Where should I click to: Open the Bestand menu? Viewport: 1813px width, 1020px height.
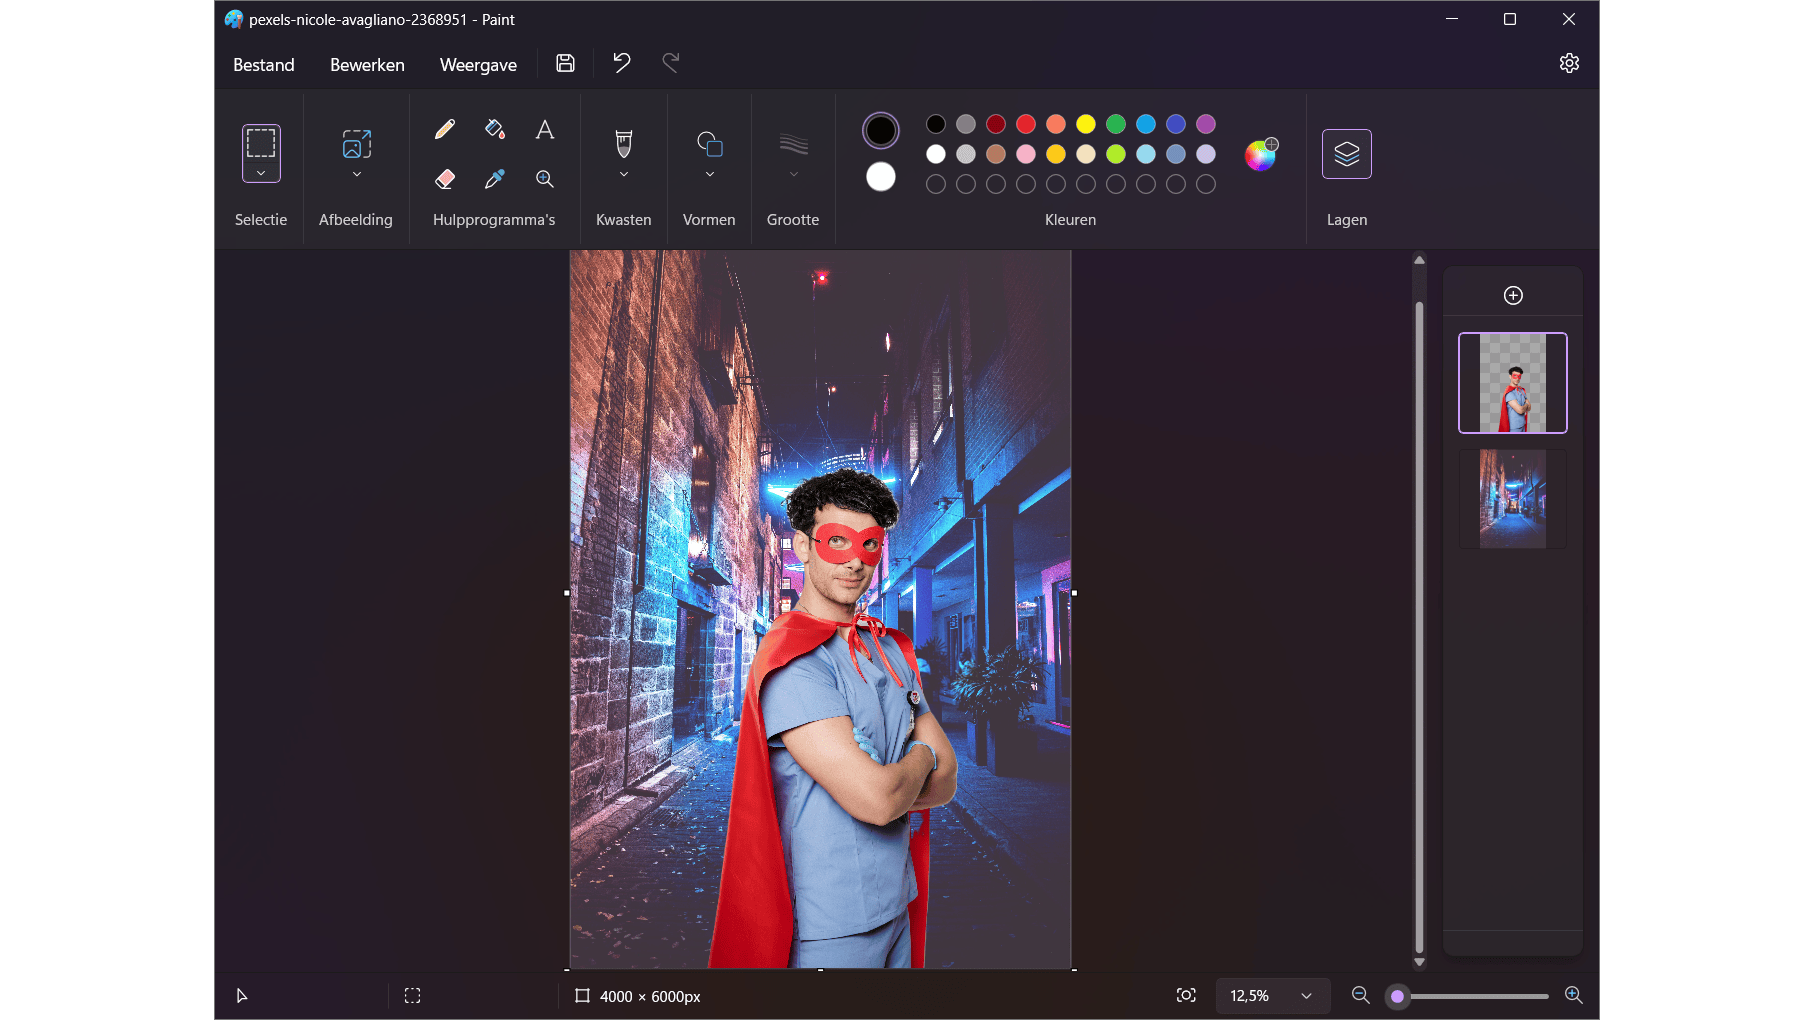264,65
